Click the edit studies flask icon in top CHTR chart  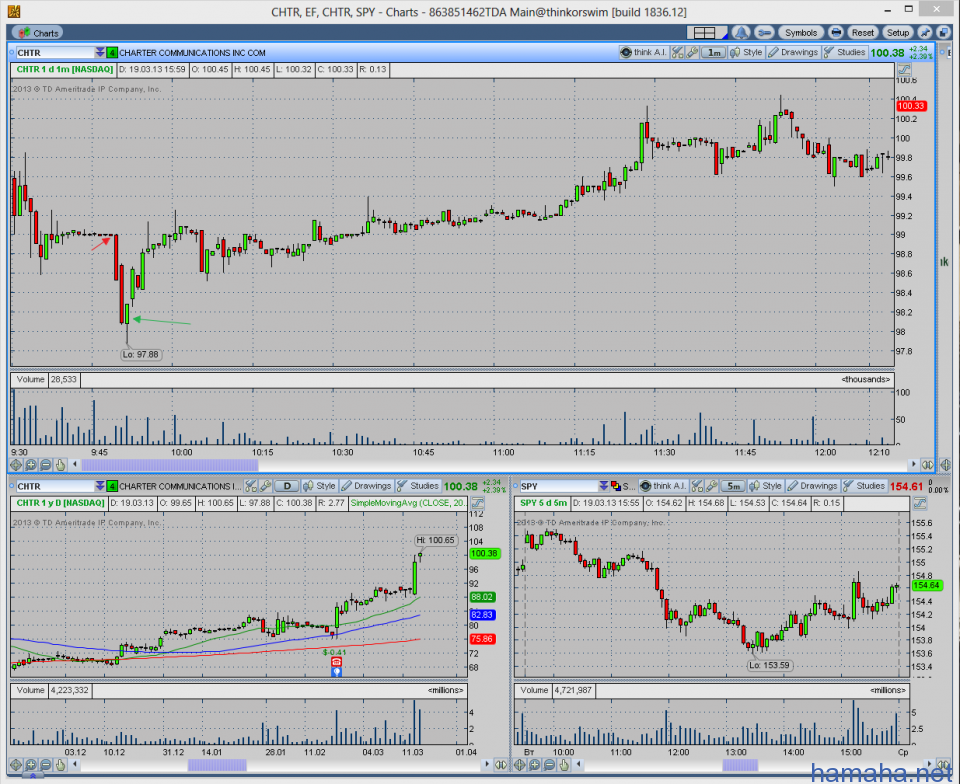point(677,53)
